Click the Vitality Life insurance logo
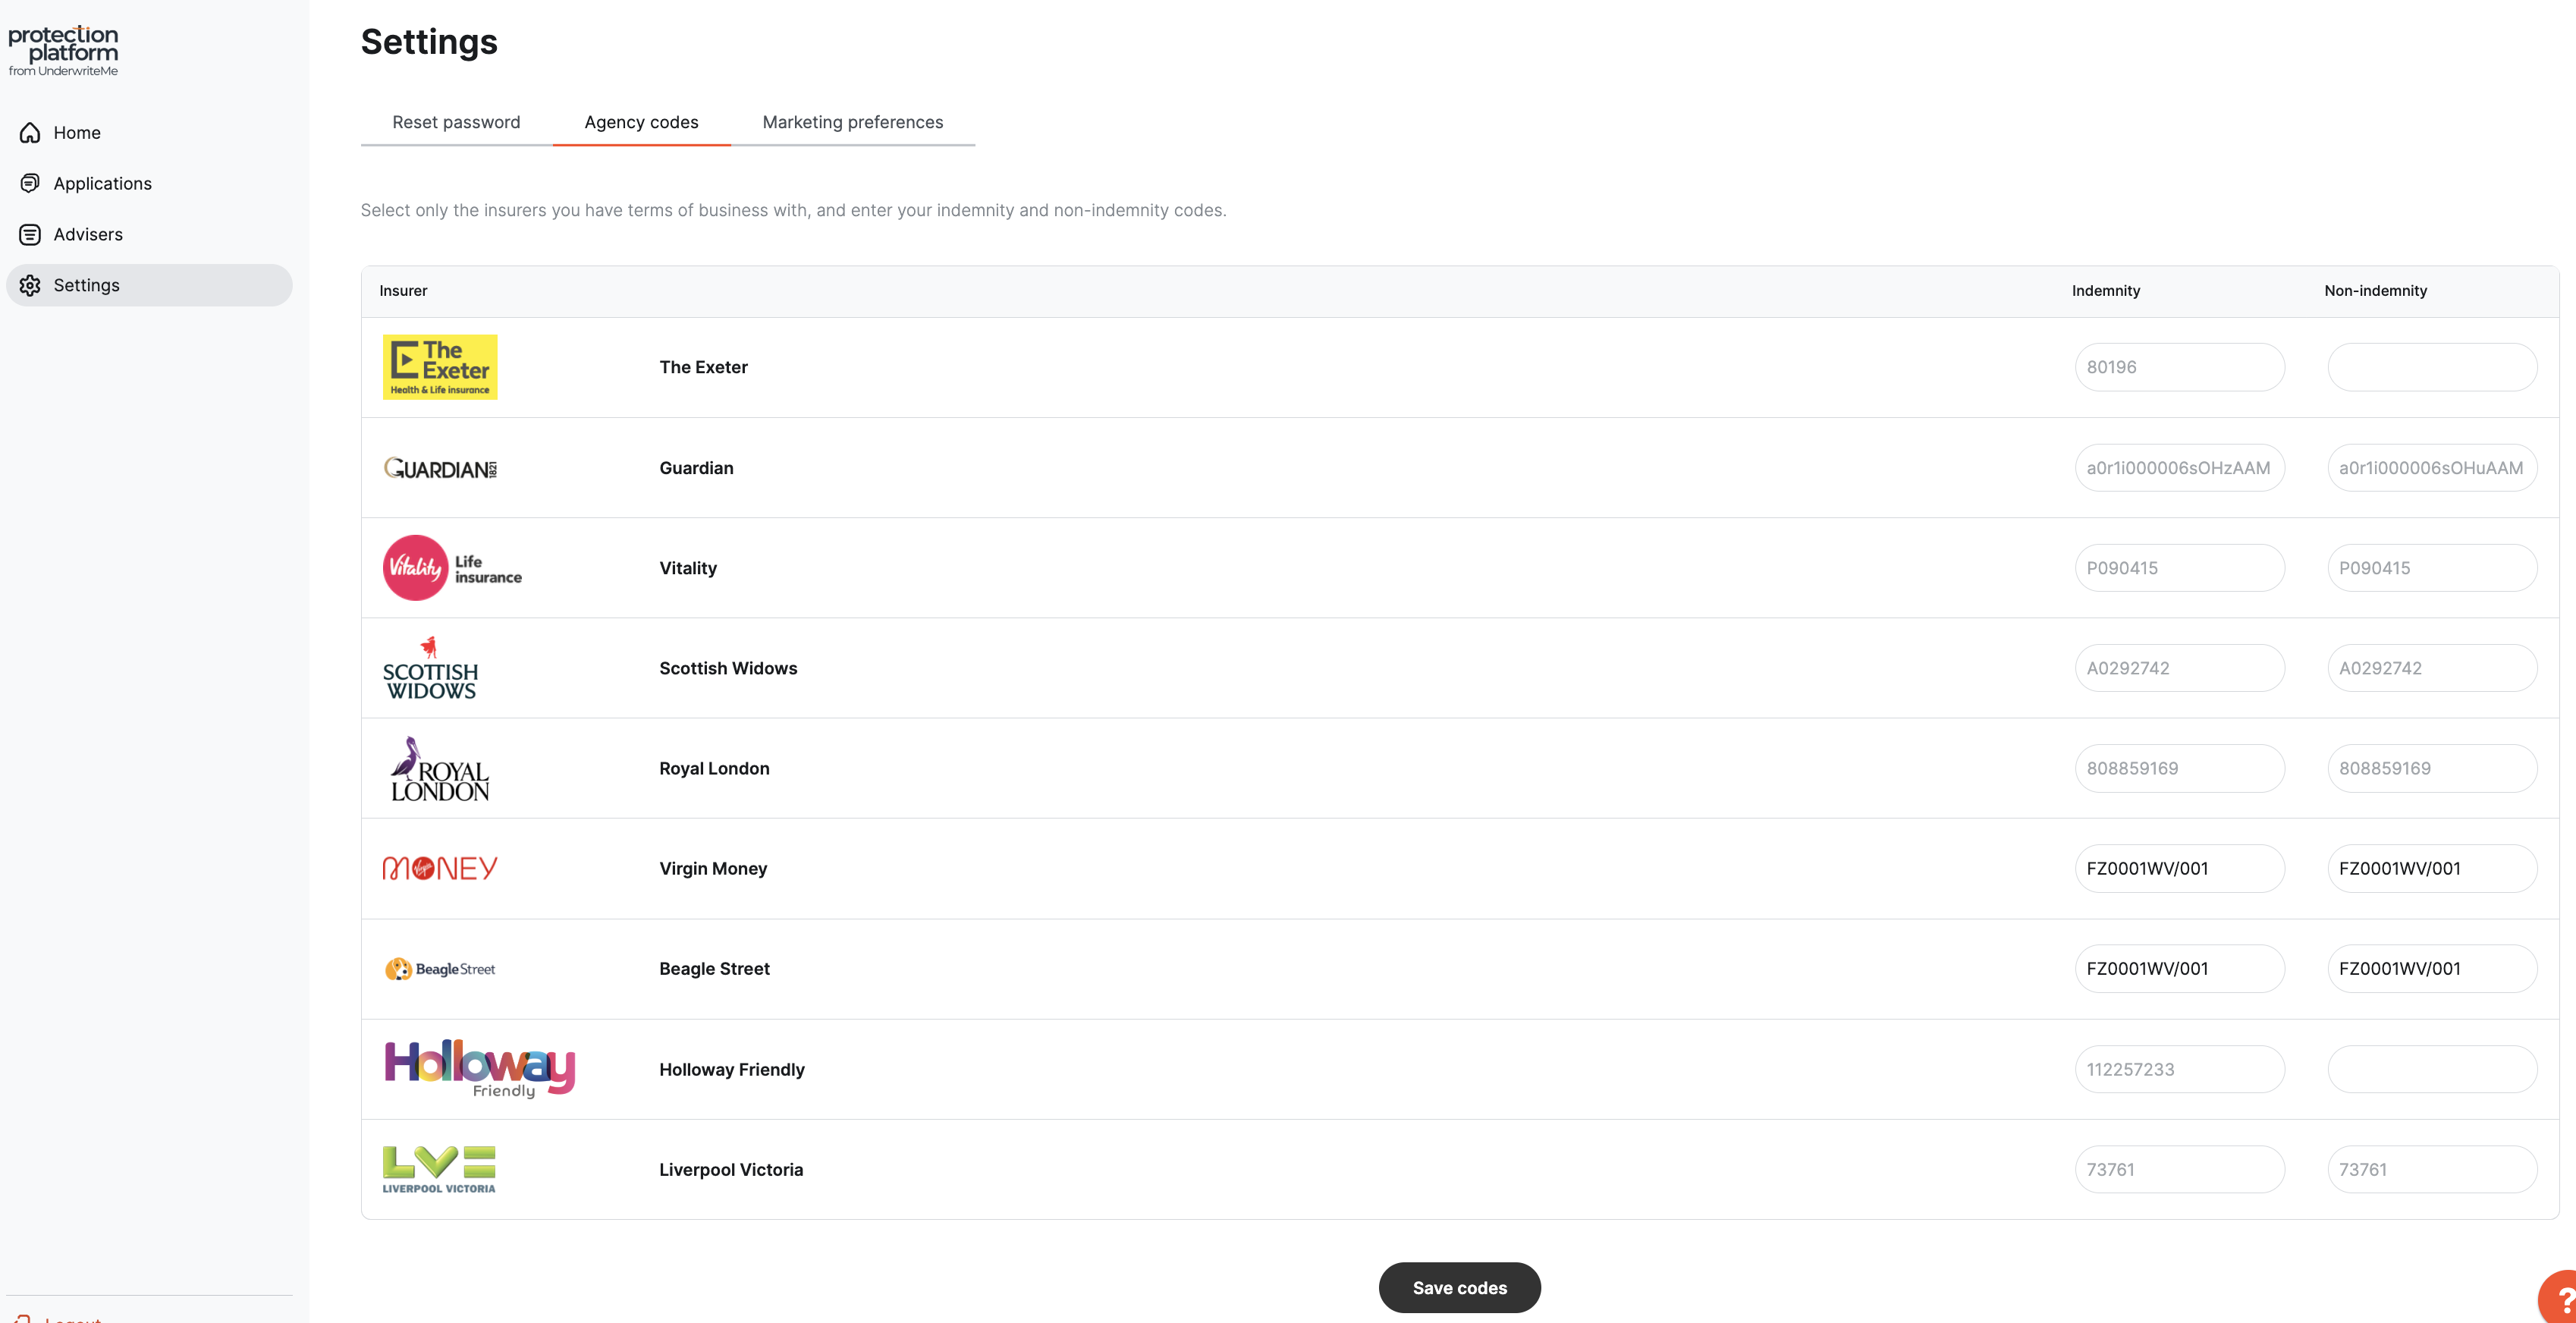2576x1323 pixels. (x=452, y=568)
